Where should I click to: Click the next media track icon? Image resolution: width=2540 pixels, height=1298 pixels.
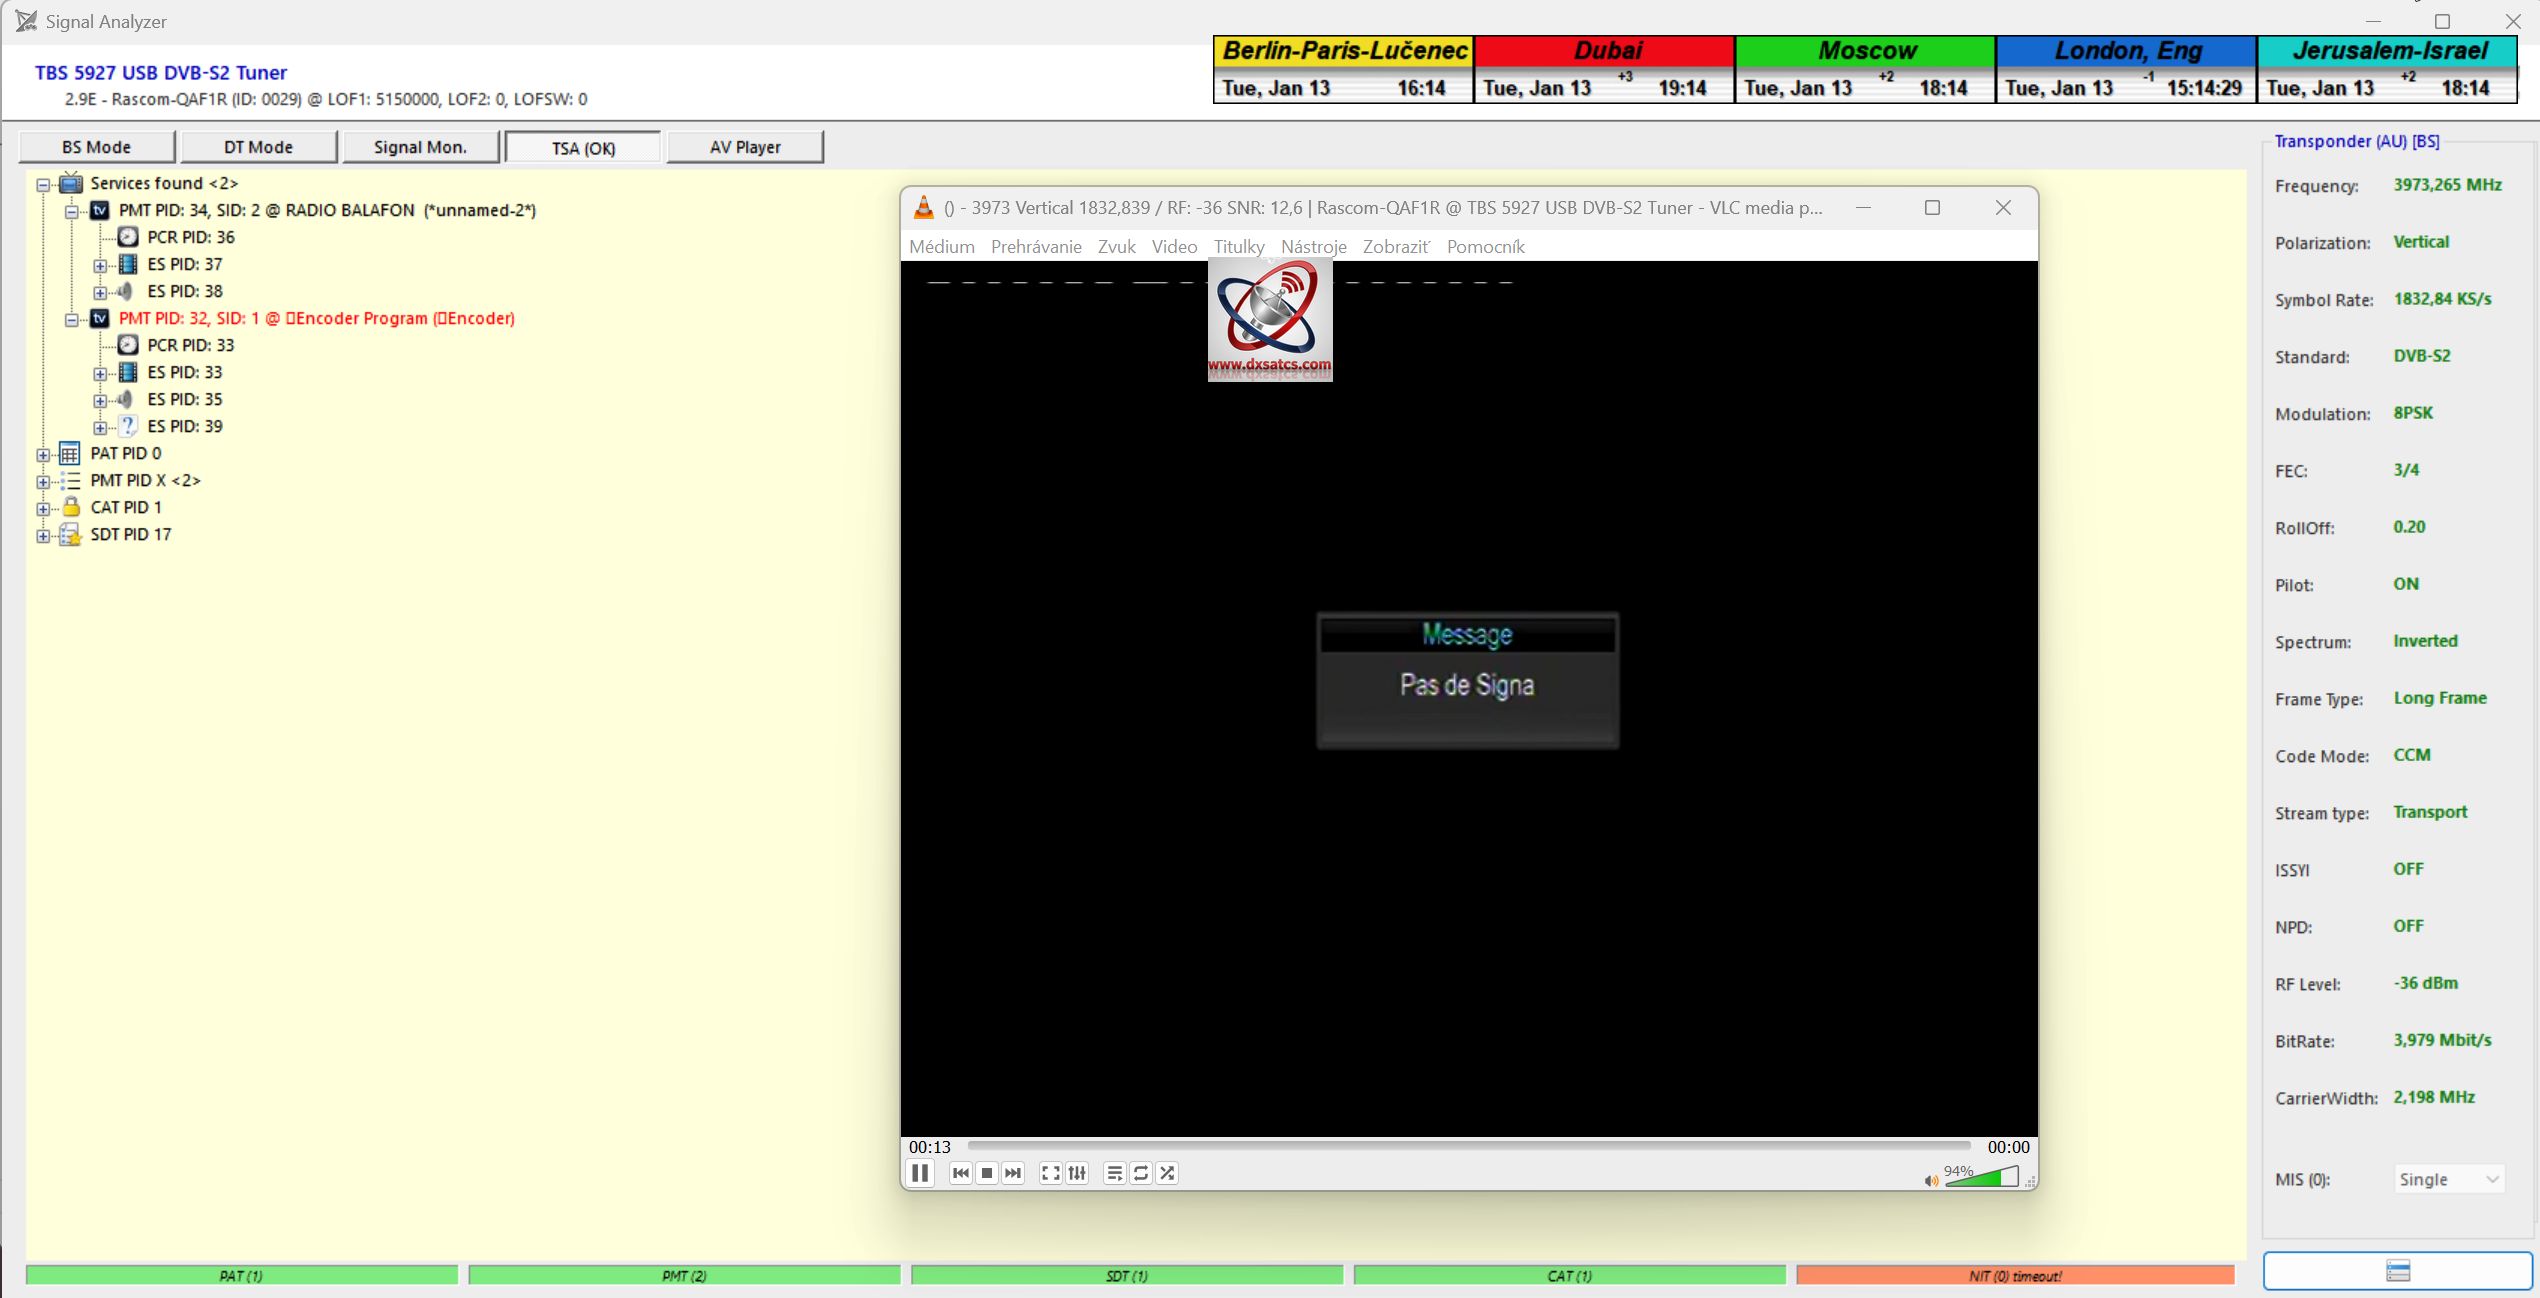click(1013, 1173)
